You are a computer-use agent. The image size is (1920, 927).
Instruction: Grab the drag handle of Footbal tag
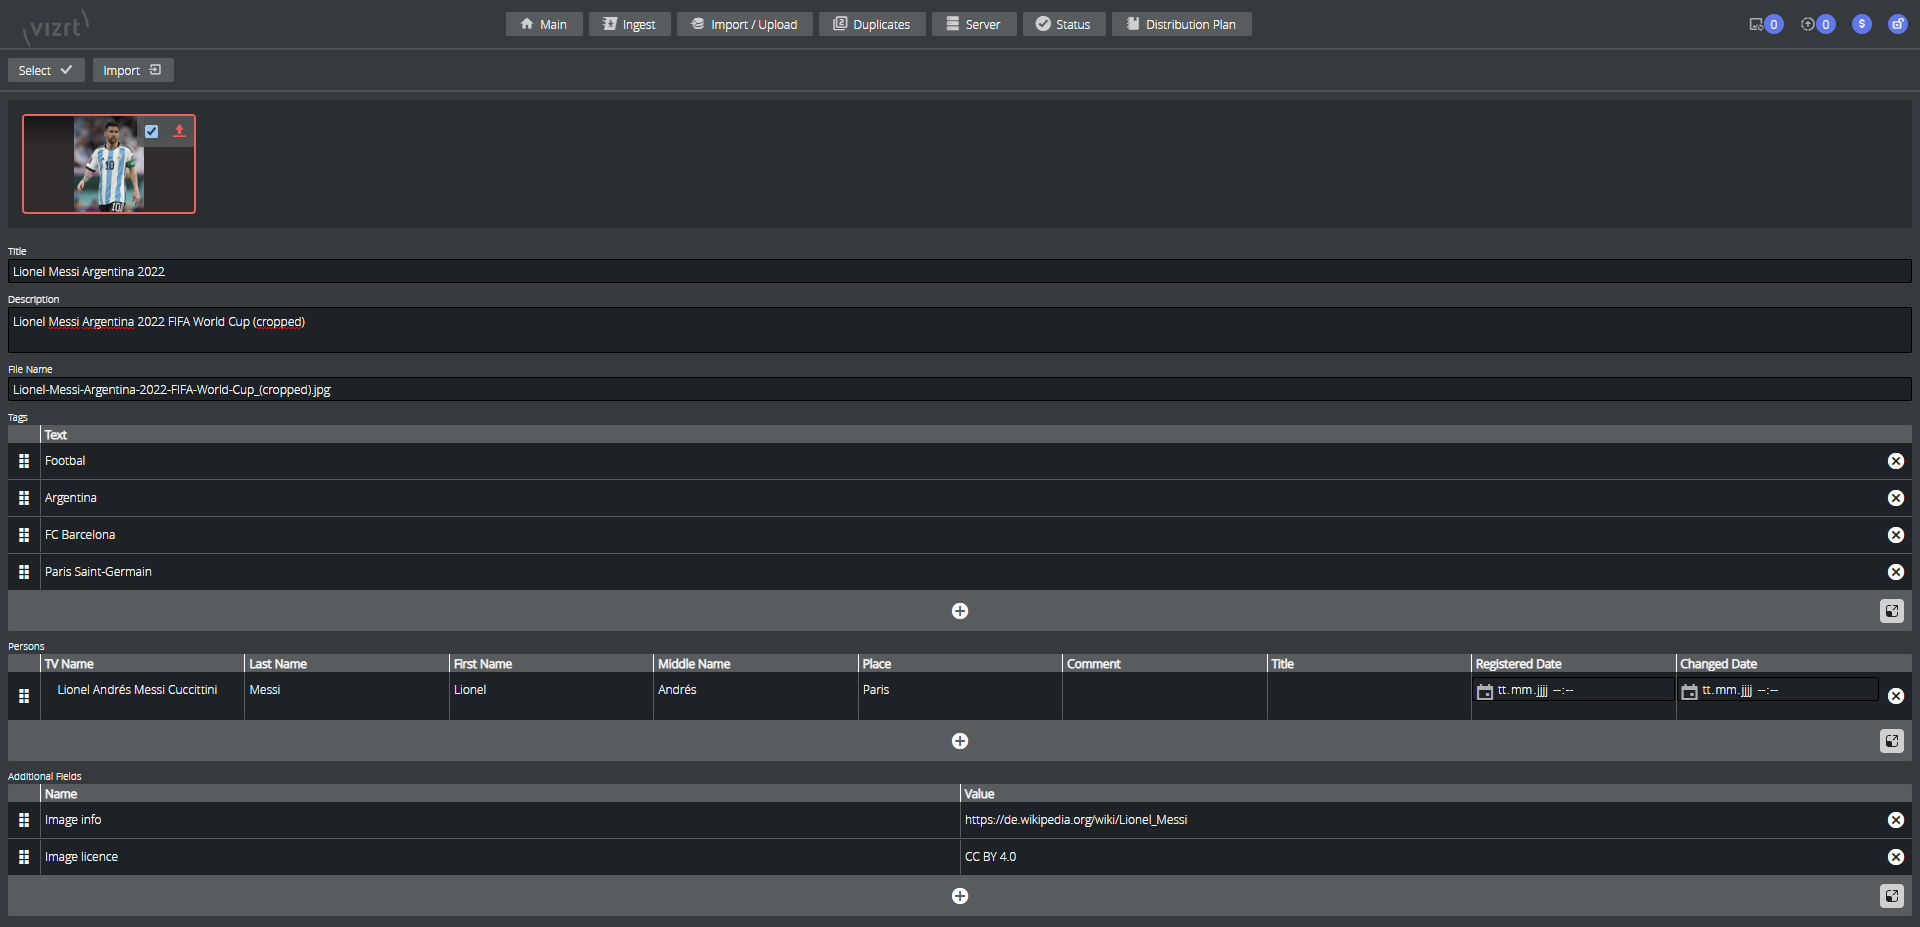(24, 461)
